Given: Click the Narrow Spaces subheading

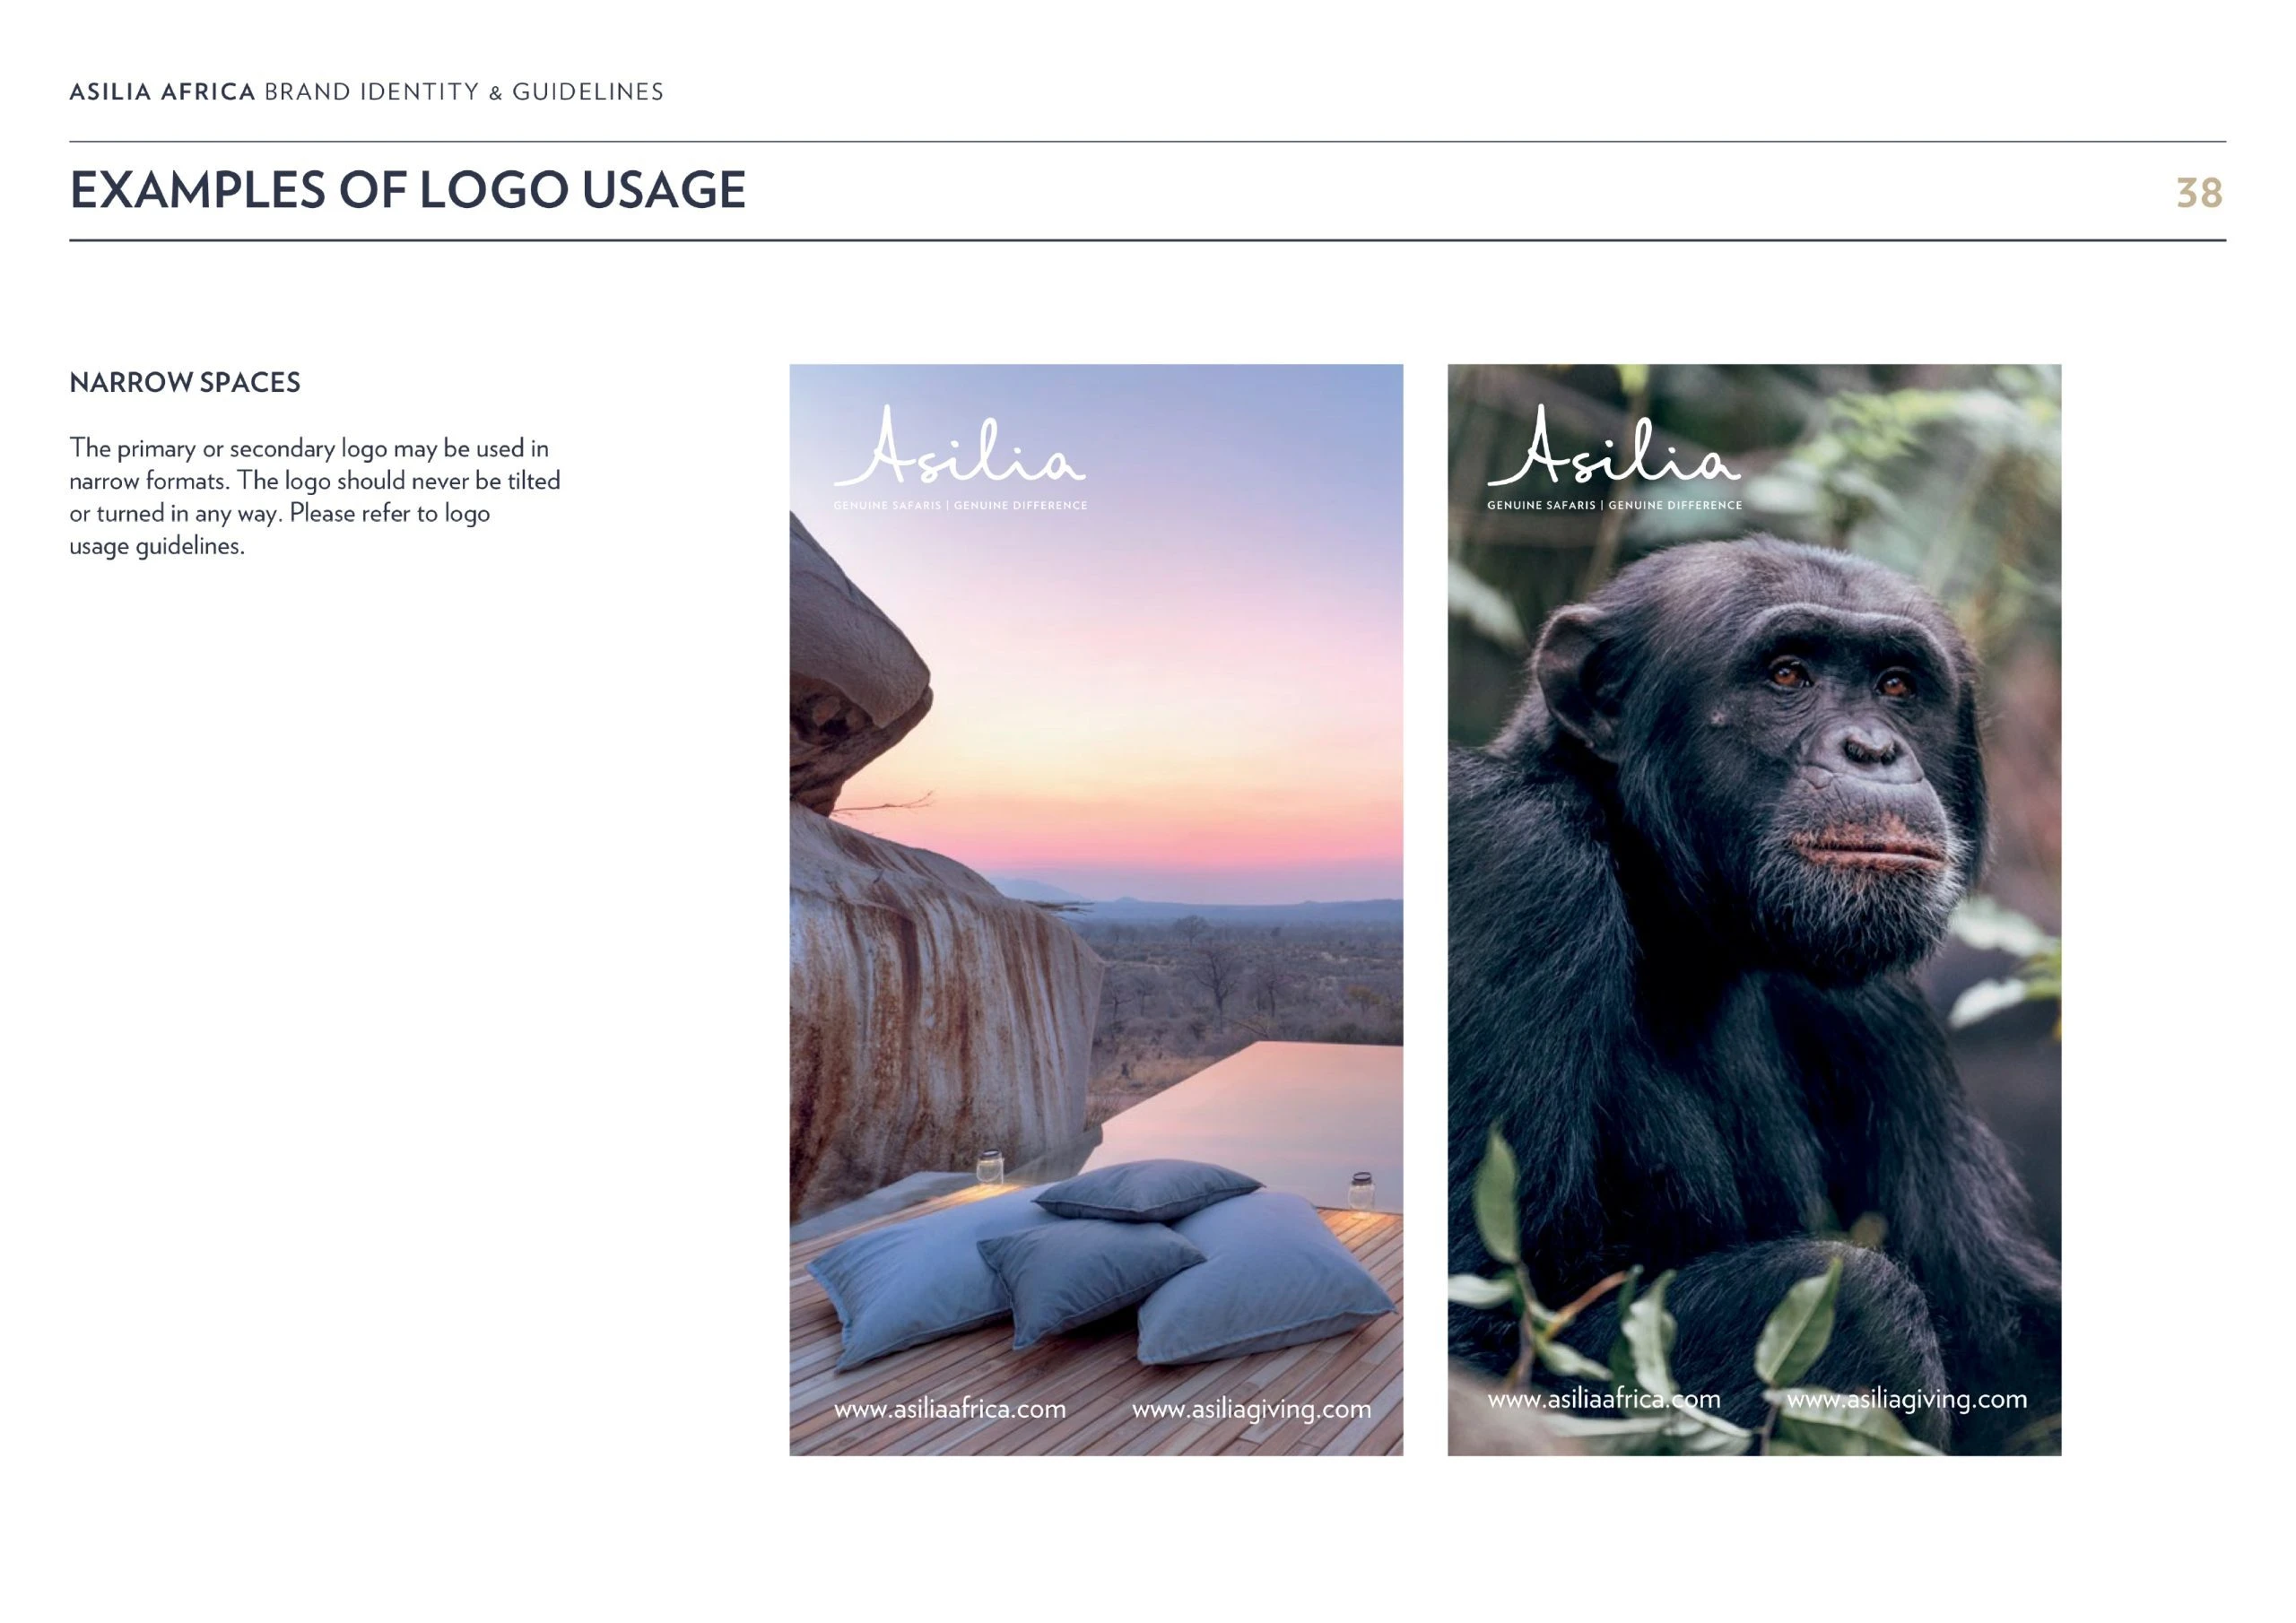Looking at the screenshot, I should 185,382.
